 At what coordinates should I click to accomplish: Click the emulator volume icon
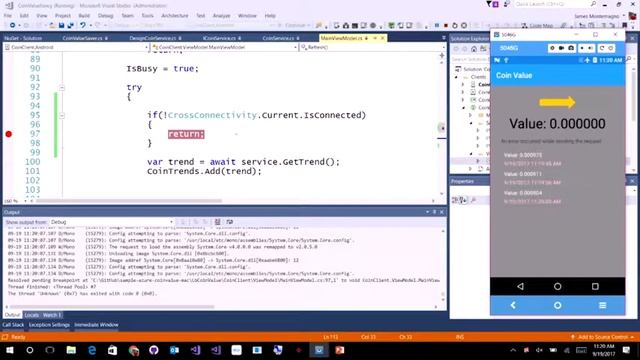[590, 48]
